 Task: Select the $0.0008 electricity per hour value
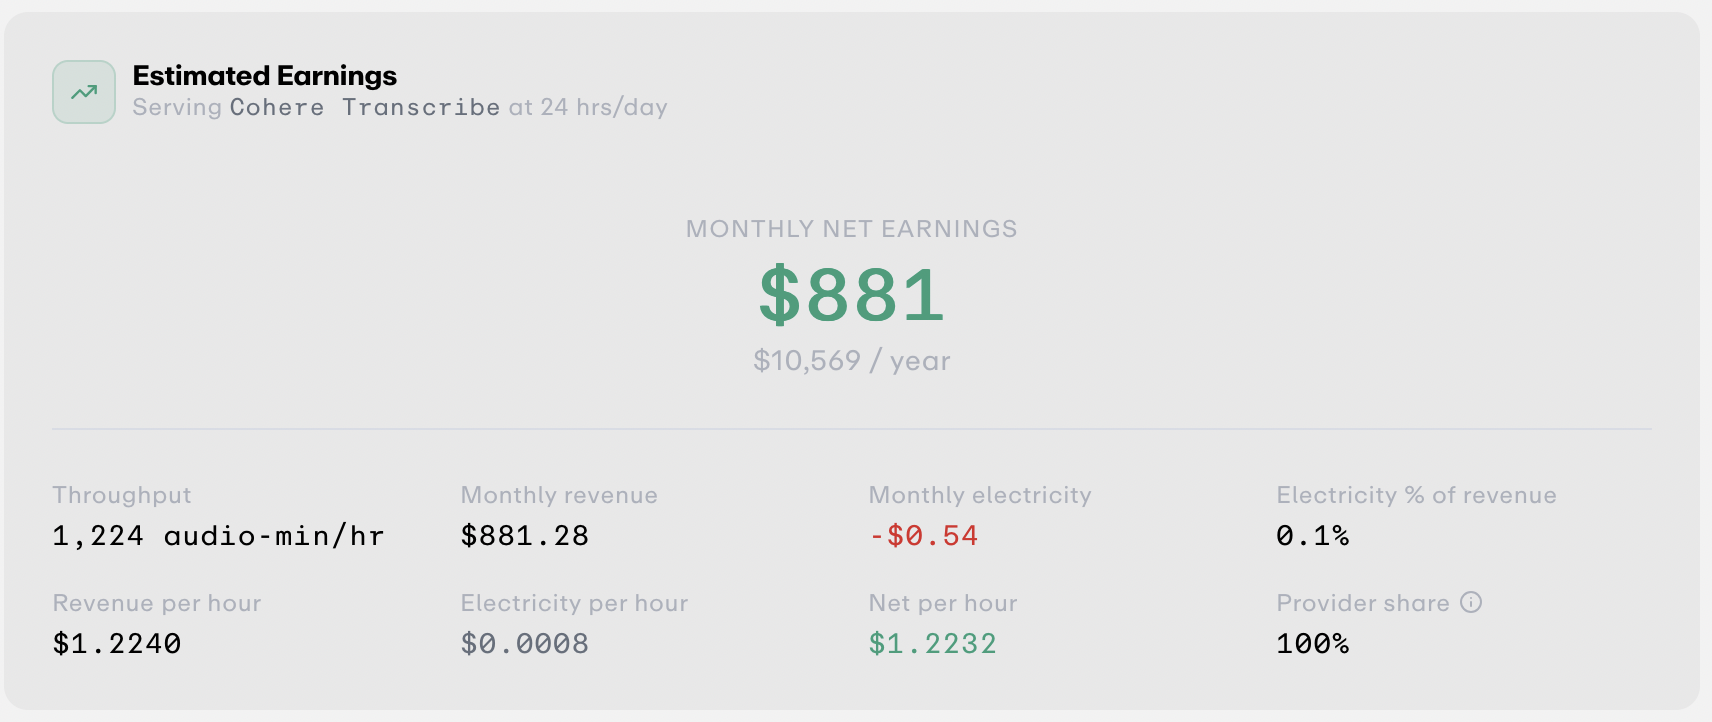(525, 643)
